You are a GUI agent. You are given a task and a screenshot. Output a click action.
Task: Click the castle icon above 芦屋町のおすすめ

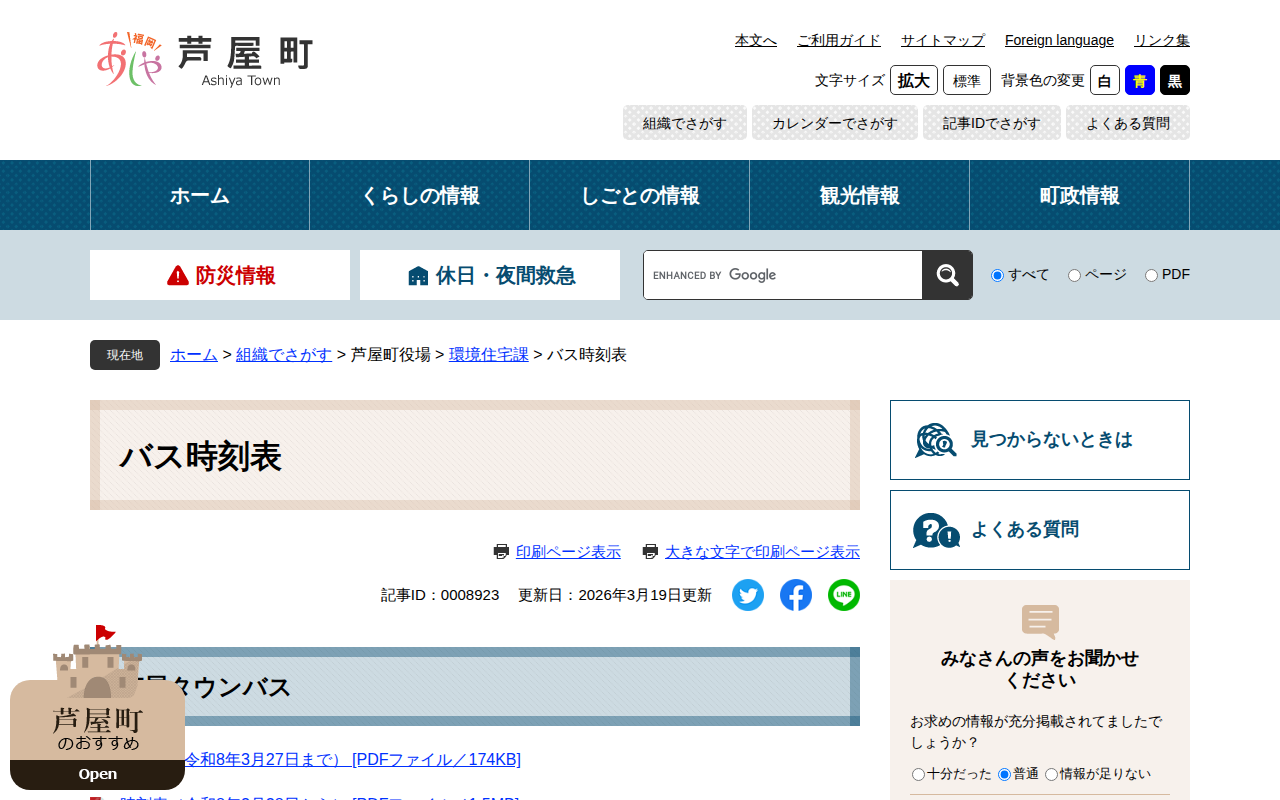(x=97, y=662)
